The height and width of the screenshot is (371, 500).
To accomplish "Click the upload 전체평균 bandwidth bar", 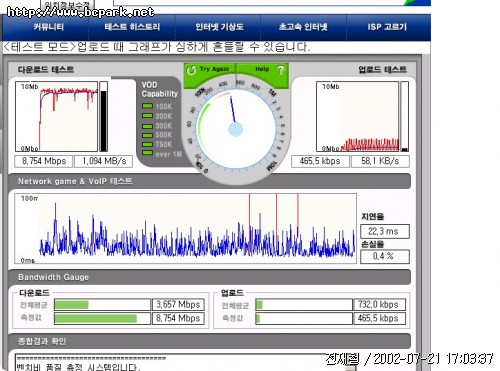I will [304, 305].
